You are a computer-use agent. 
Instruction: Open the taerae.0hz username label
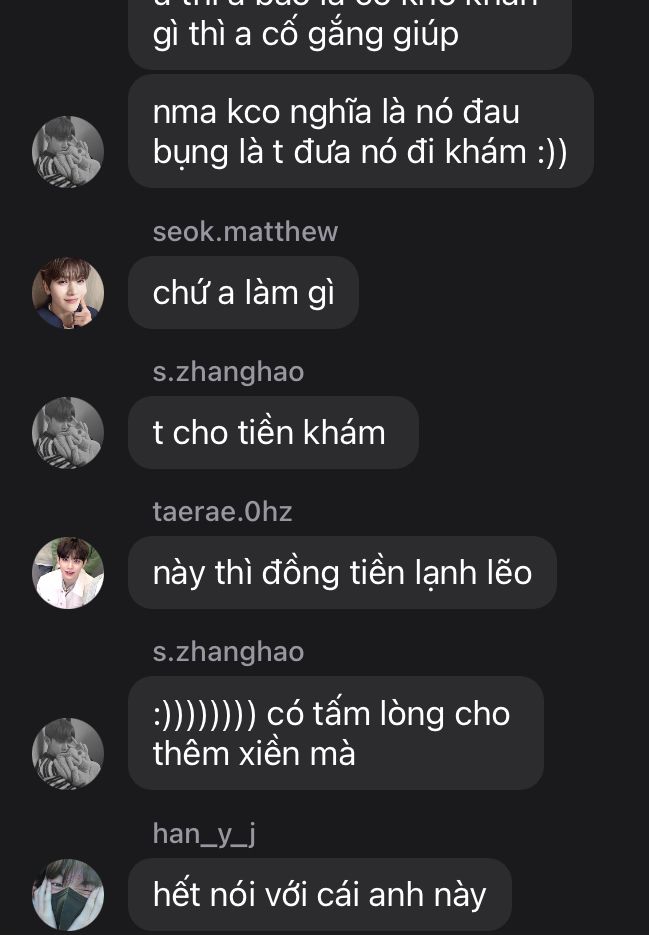[222, 512]
